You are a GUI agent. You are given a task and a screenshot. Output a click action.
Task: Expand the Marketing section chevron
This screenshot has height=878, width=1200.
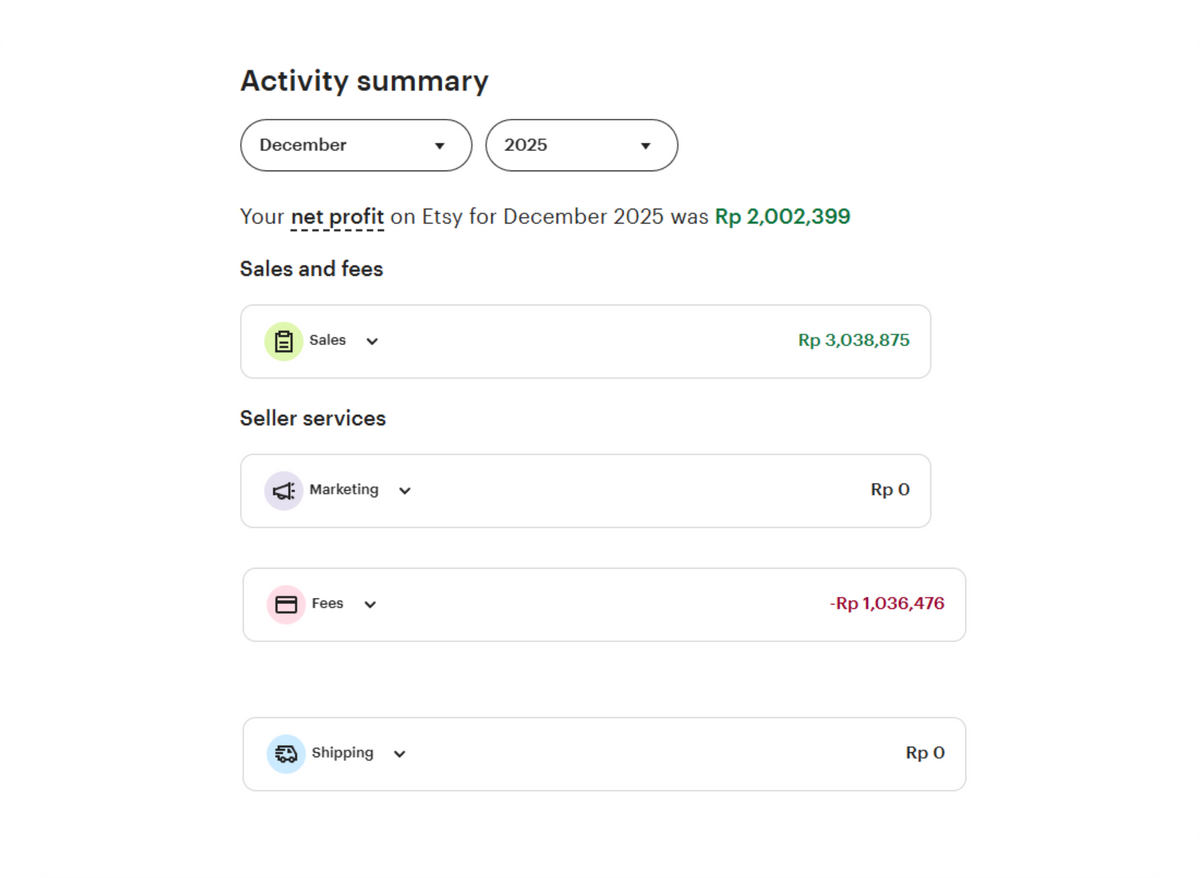tap(404, 491)
